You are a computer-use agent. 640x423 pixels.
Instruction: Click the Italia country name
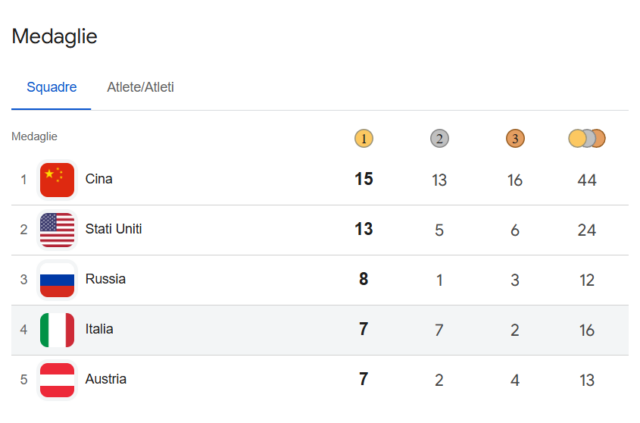pyautogui.click(x=99, y=329)
